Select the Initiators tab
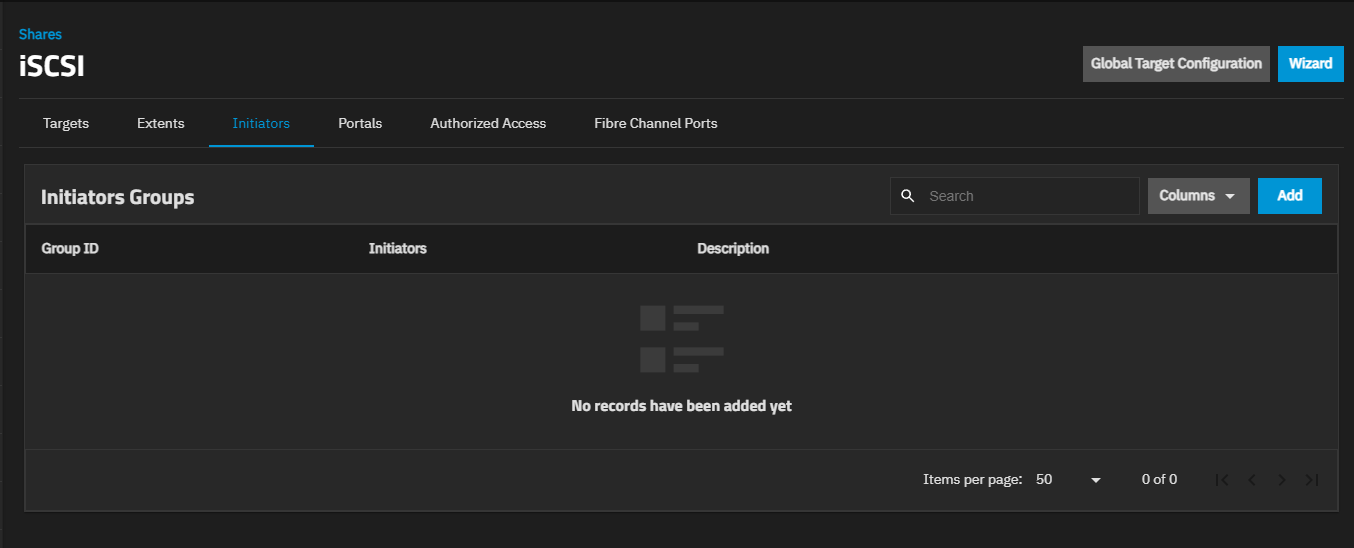Screen dimensions: 1354x548 pos(261,124)
